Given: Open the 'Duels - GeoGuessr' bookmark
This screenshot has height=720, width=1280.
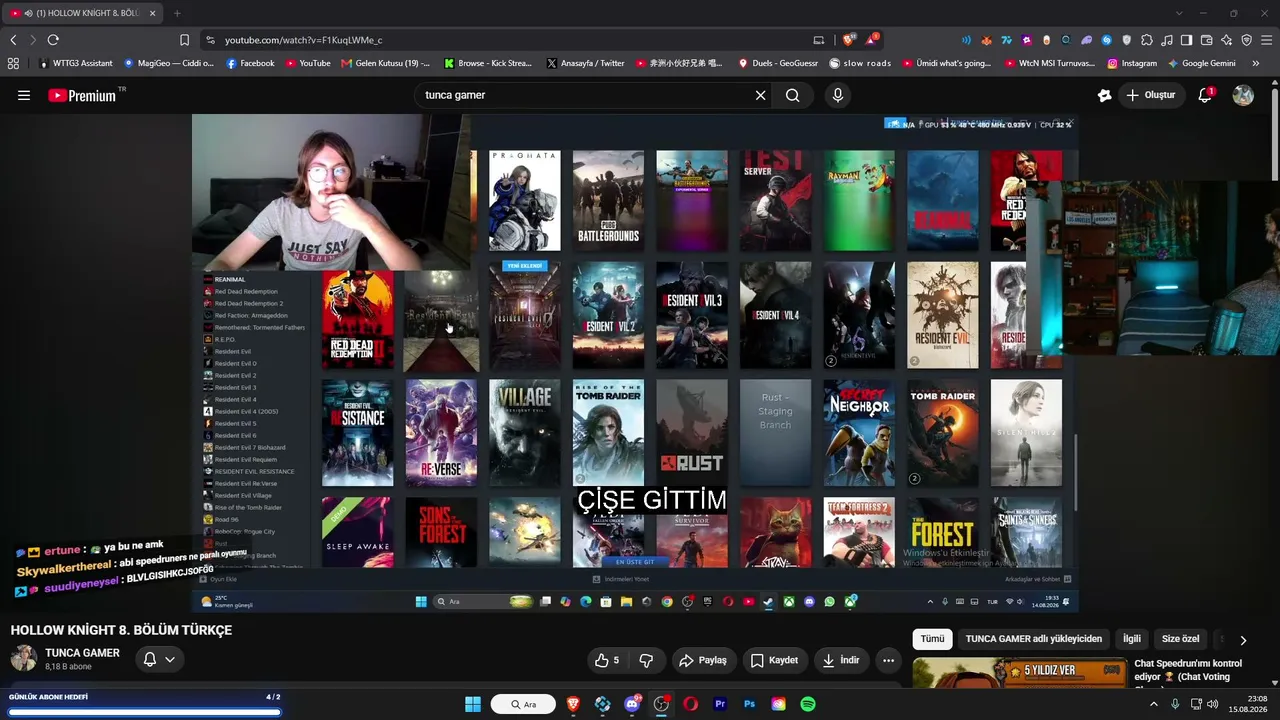Looking at the screenshot, I should point(778,63).
